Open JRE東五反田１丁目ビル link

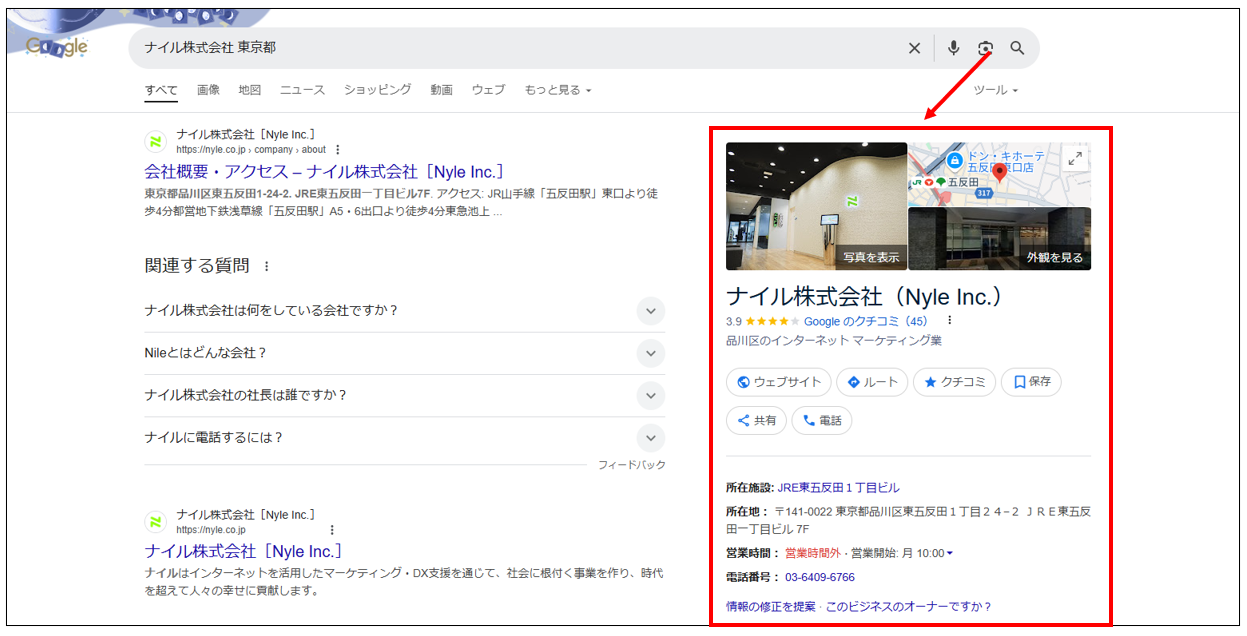pos(838,488)
